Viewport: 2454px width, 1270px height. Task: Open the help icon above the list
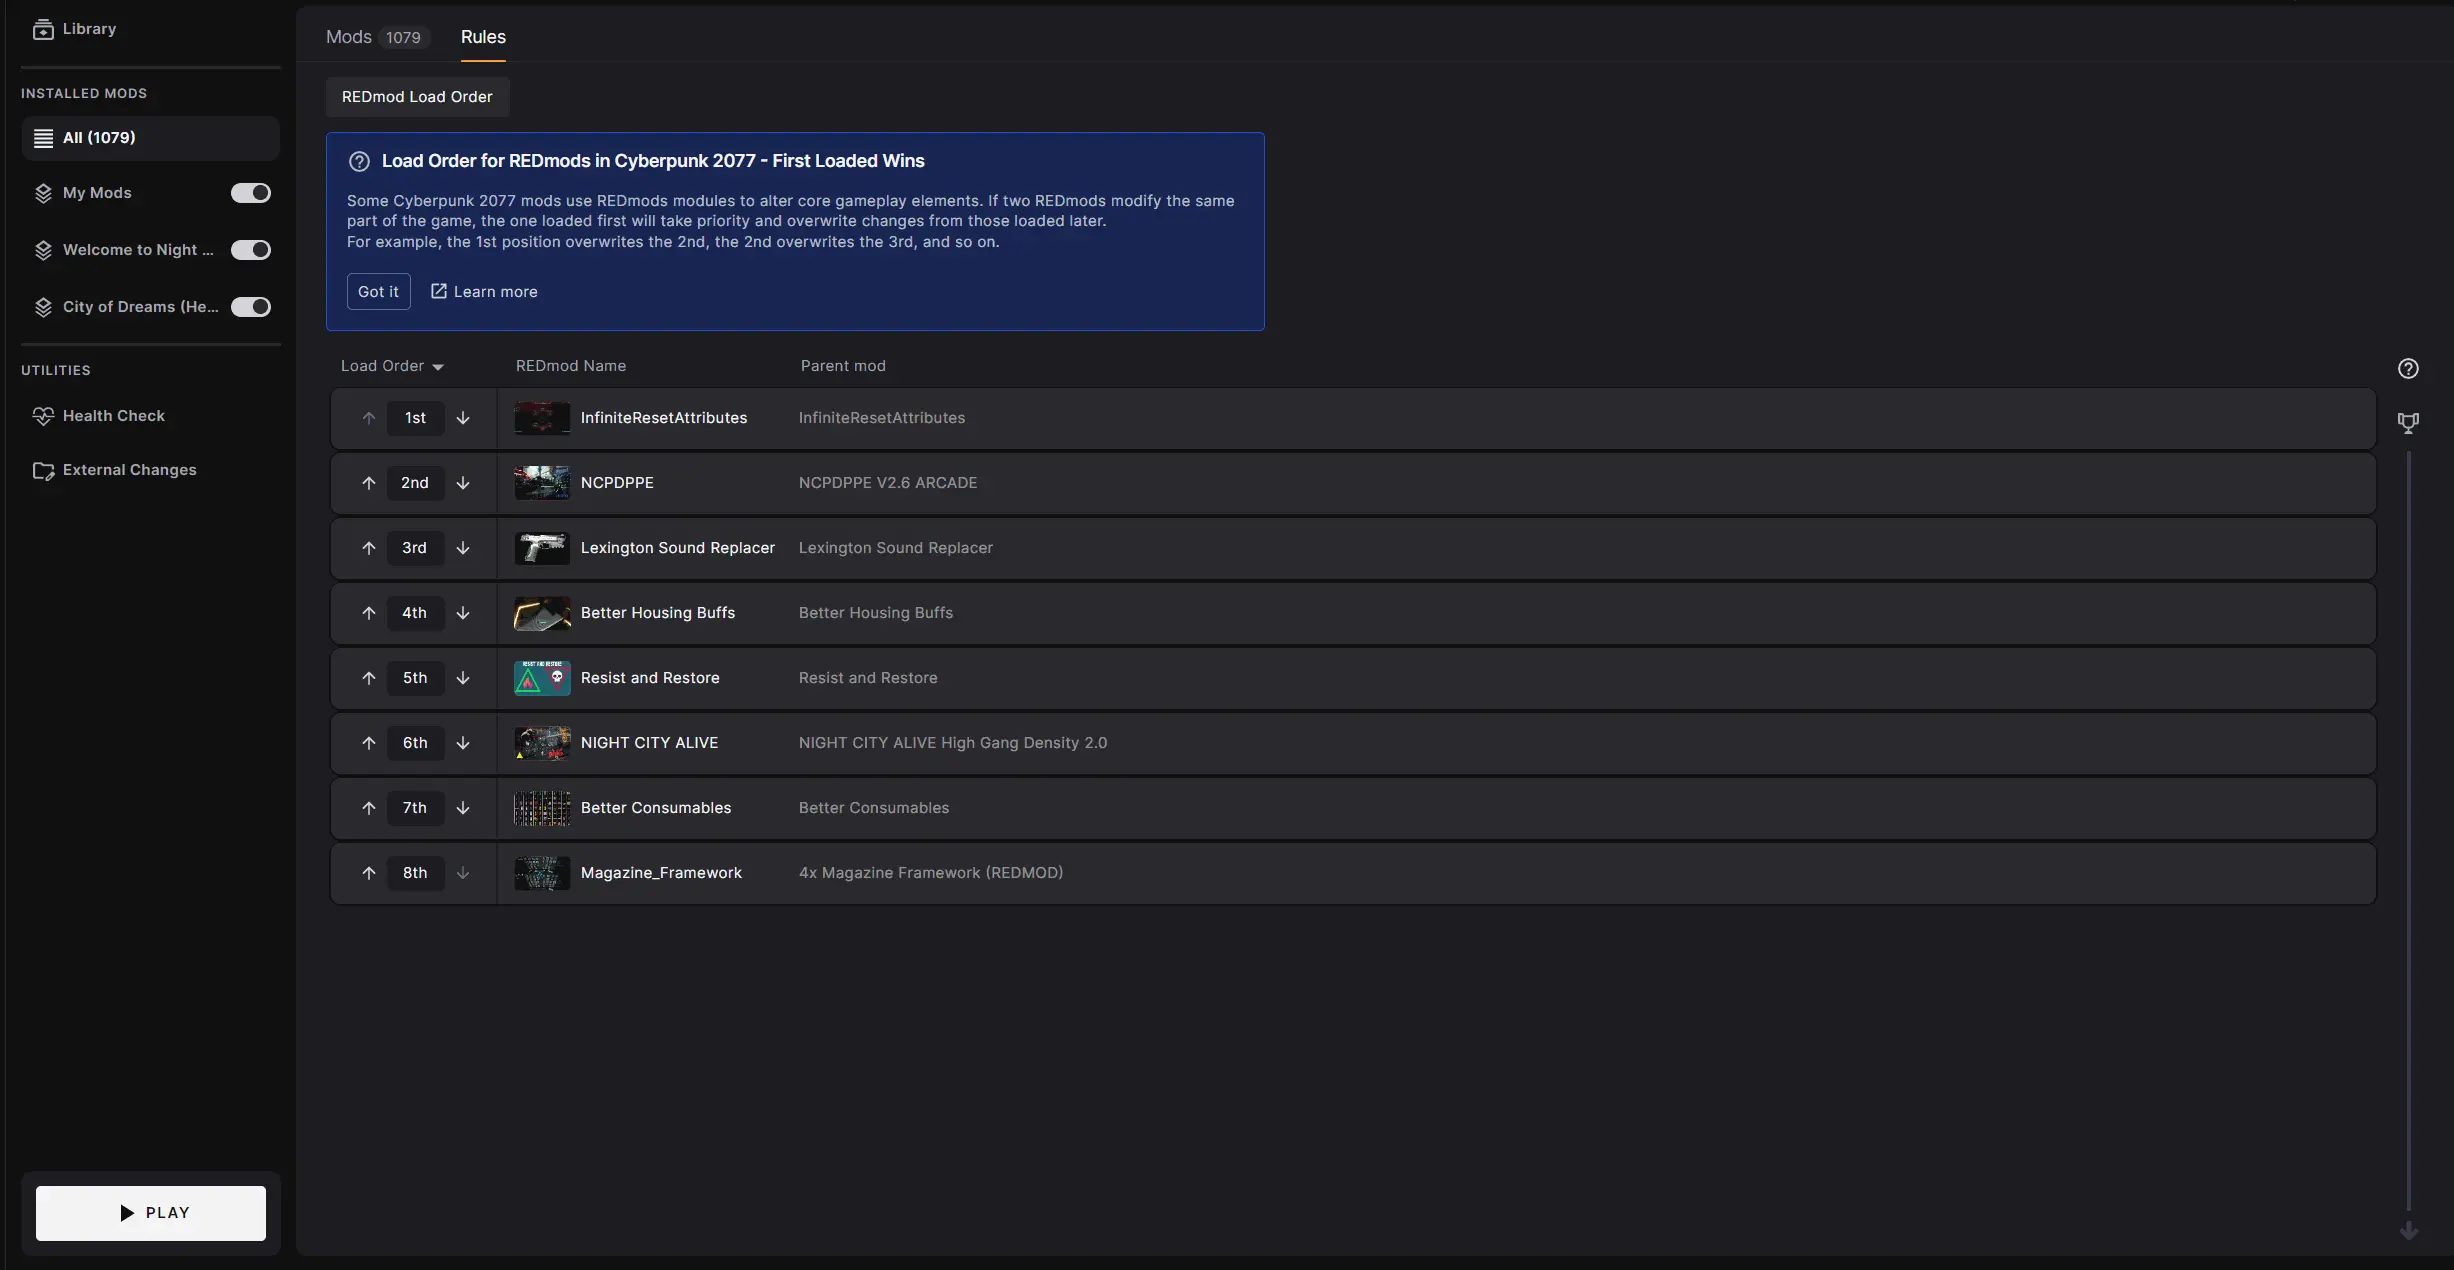2408,369
